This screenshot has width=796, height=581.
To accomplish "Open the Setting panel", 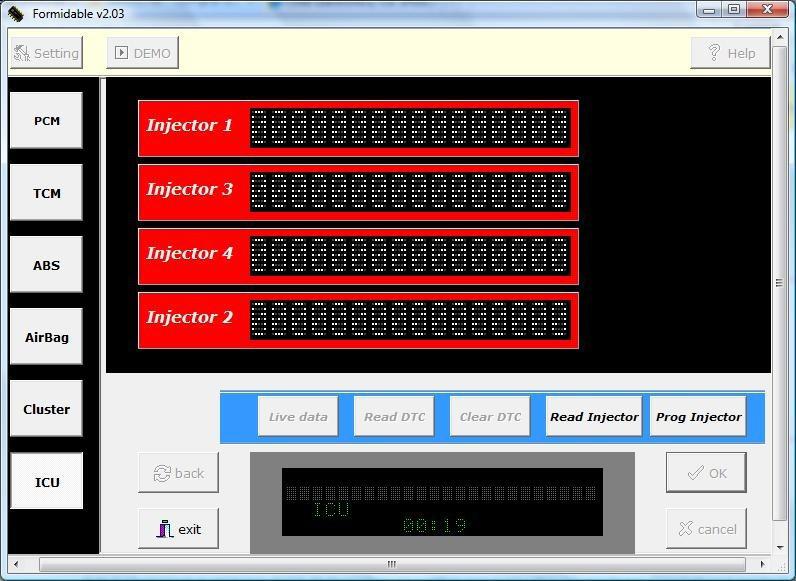I will (x=45, y=53).
